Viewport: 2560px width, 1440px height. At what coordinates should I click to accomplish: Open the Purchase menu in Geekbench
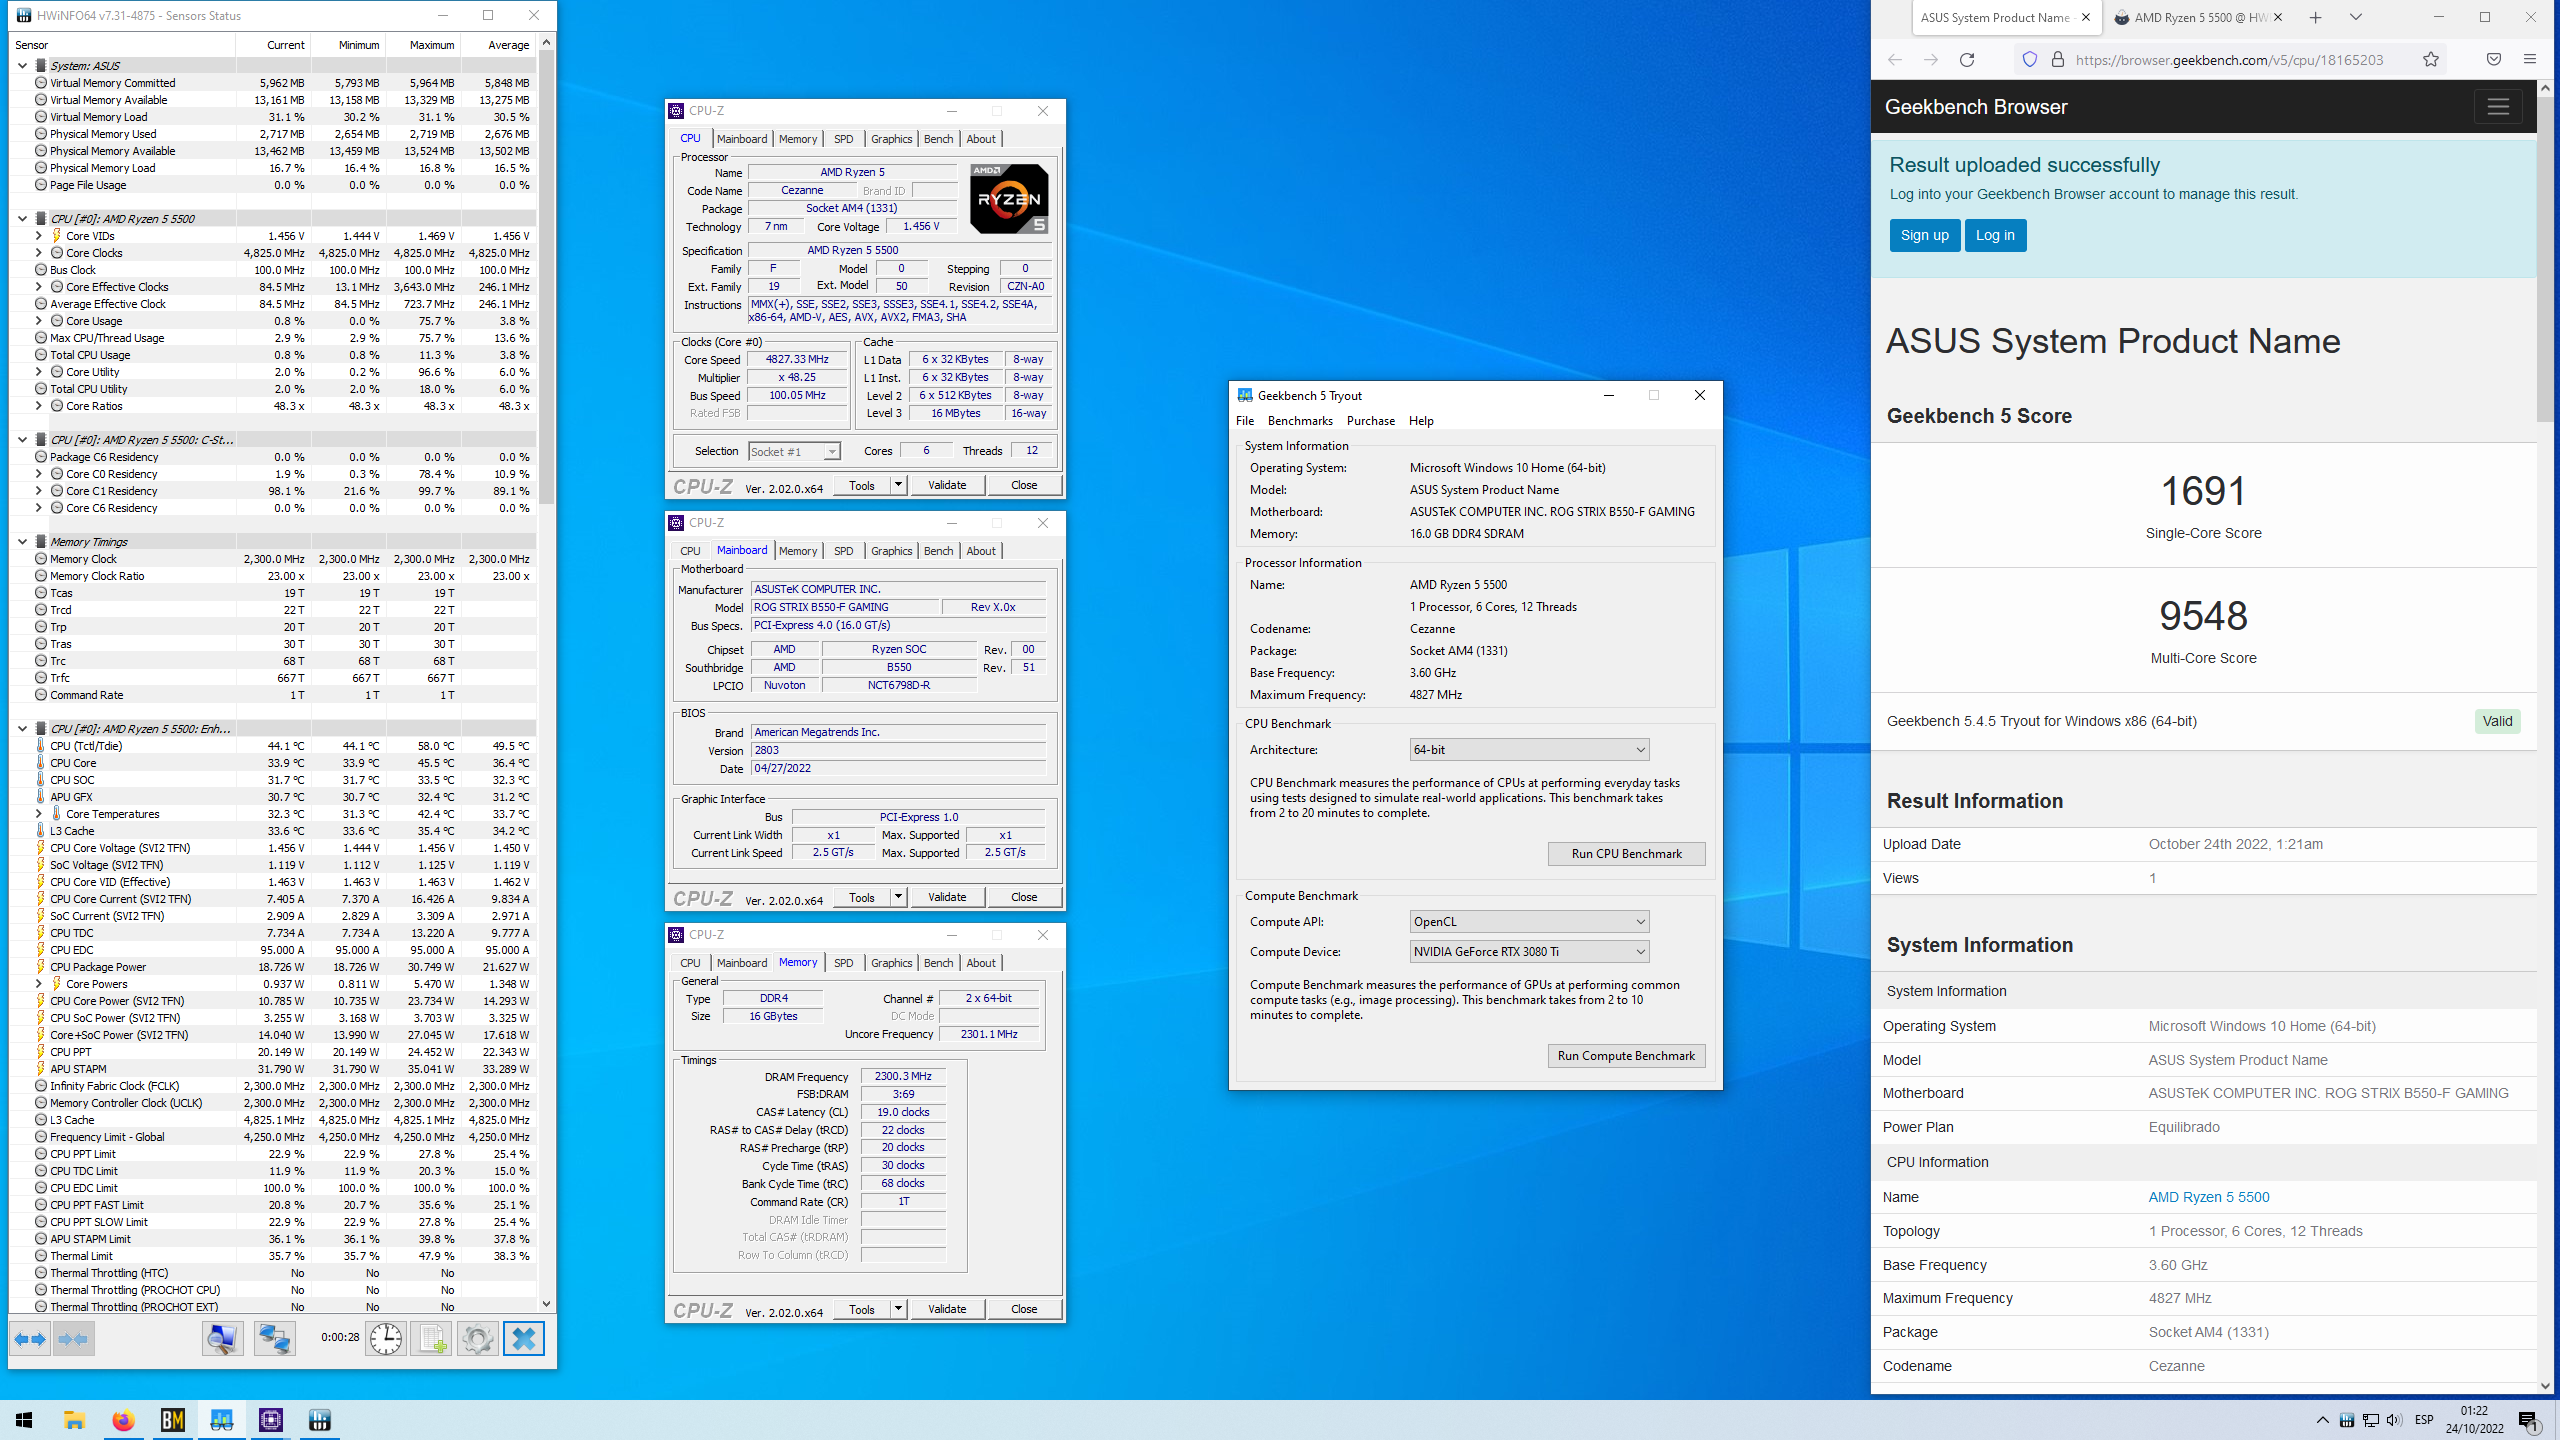click(x=1370, y=421)
